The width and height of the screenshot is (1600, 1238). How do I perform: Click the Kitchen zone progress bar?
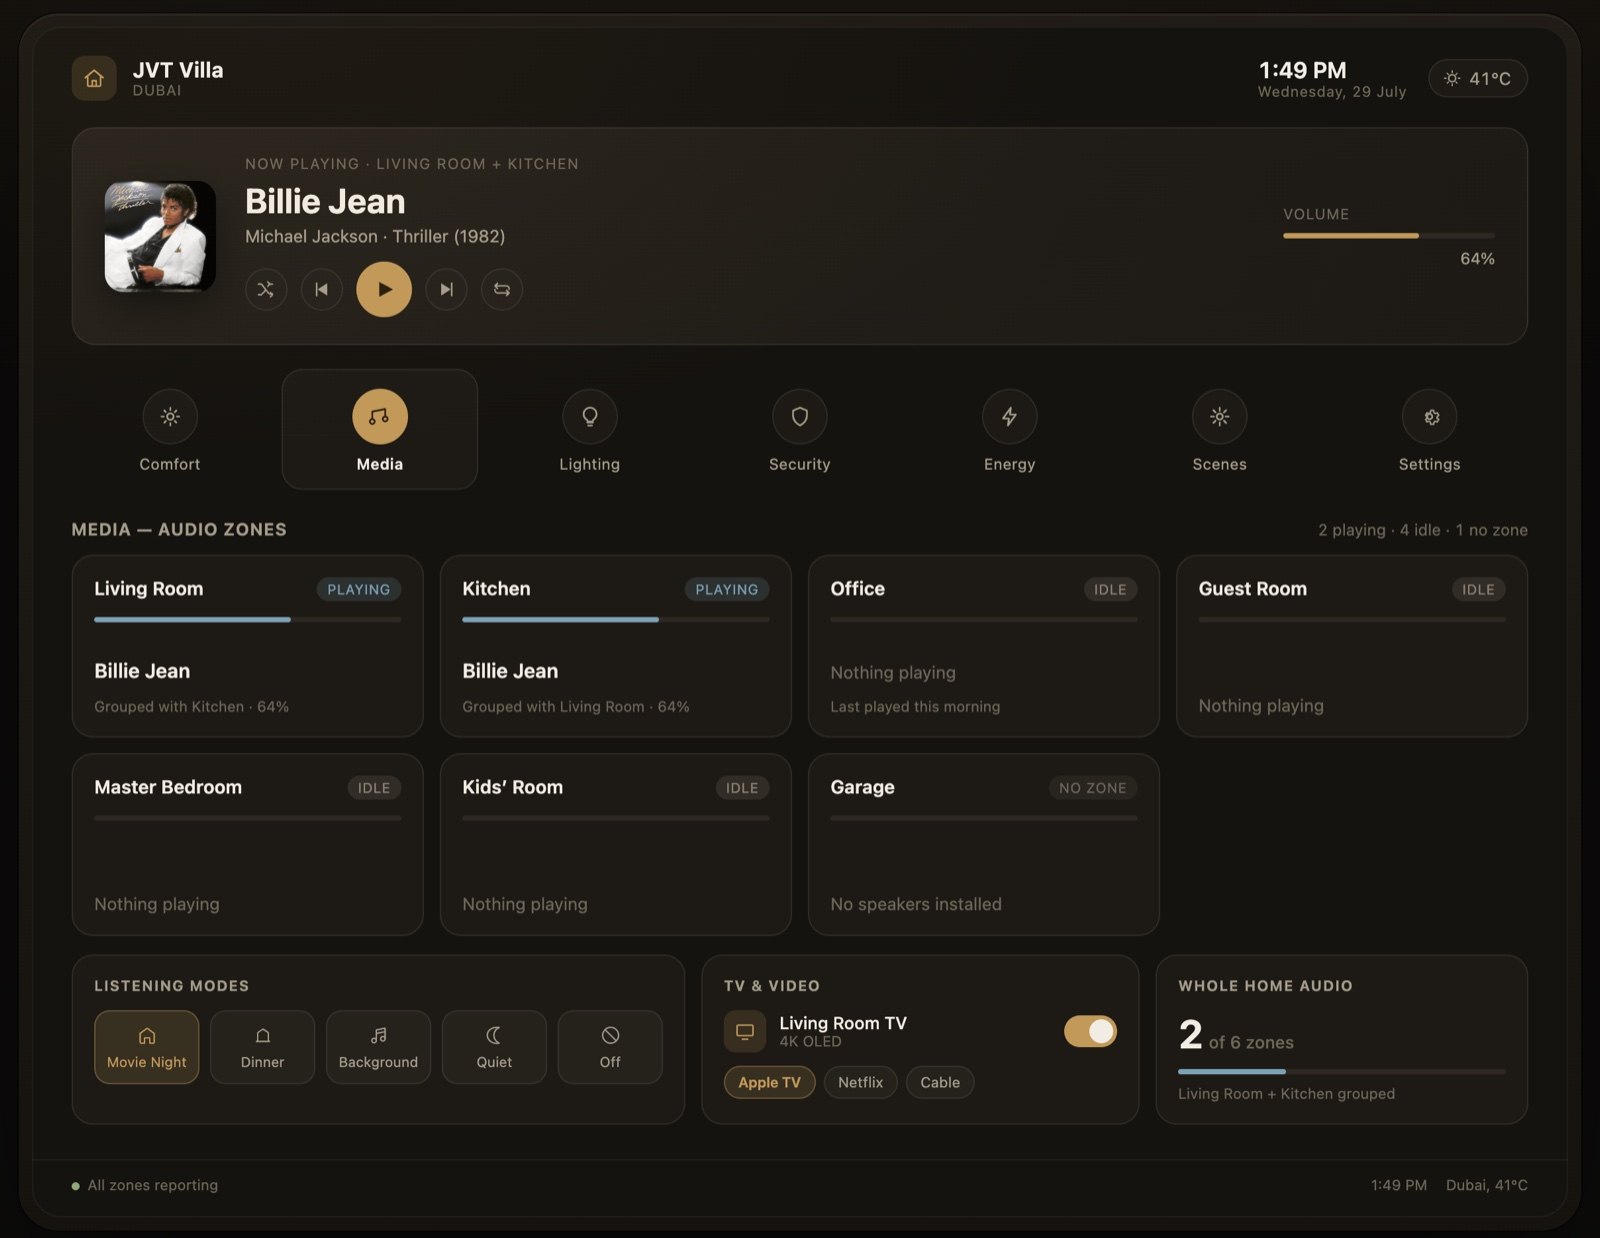click(616, 620)
